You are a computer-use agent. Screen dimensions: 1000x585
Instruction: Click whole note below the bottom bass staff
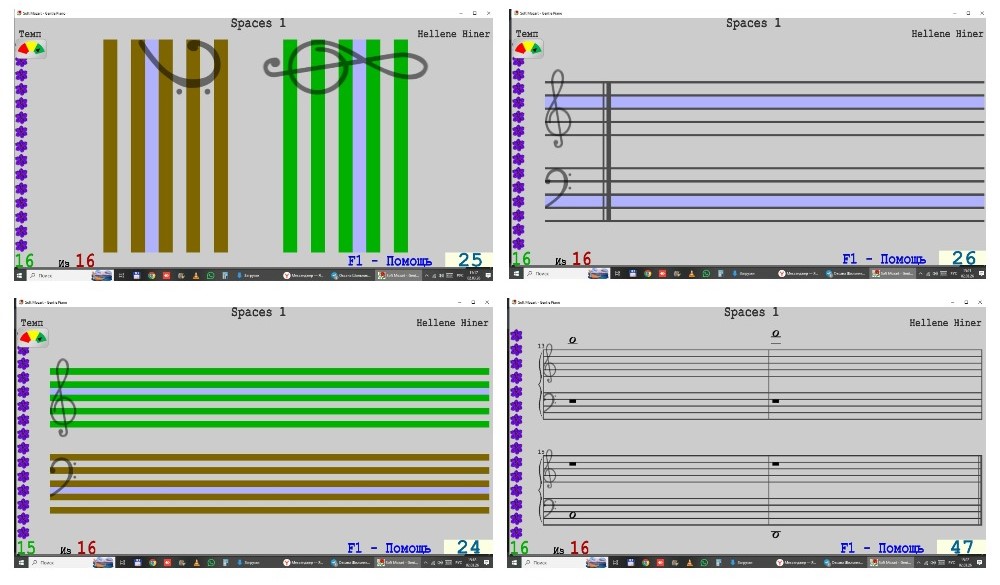[776, 535]
